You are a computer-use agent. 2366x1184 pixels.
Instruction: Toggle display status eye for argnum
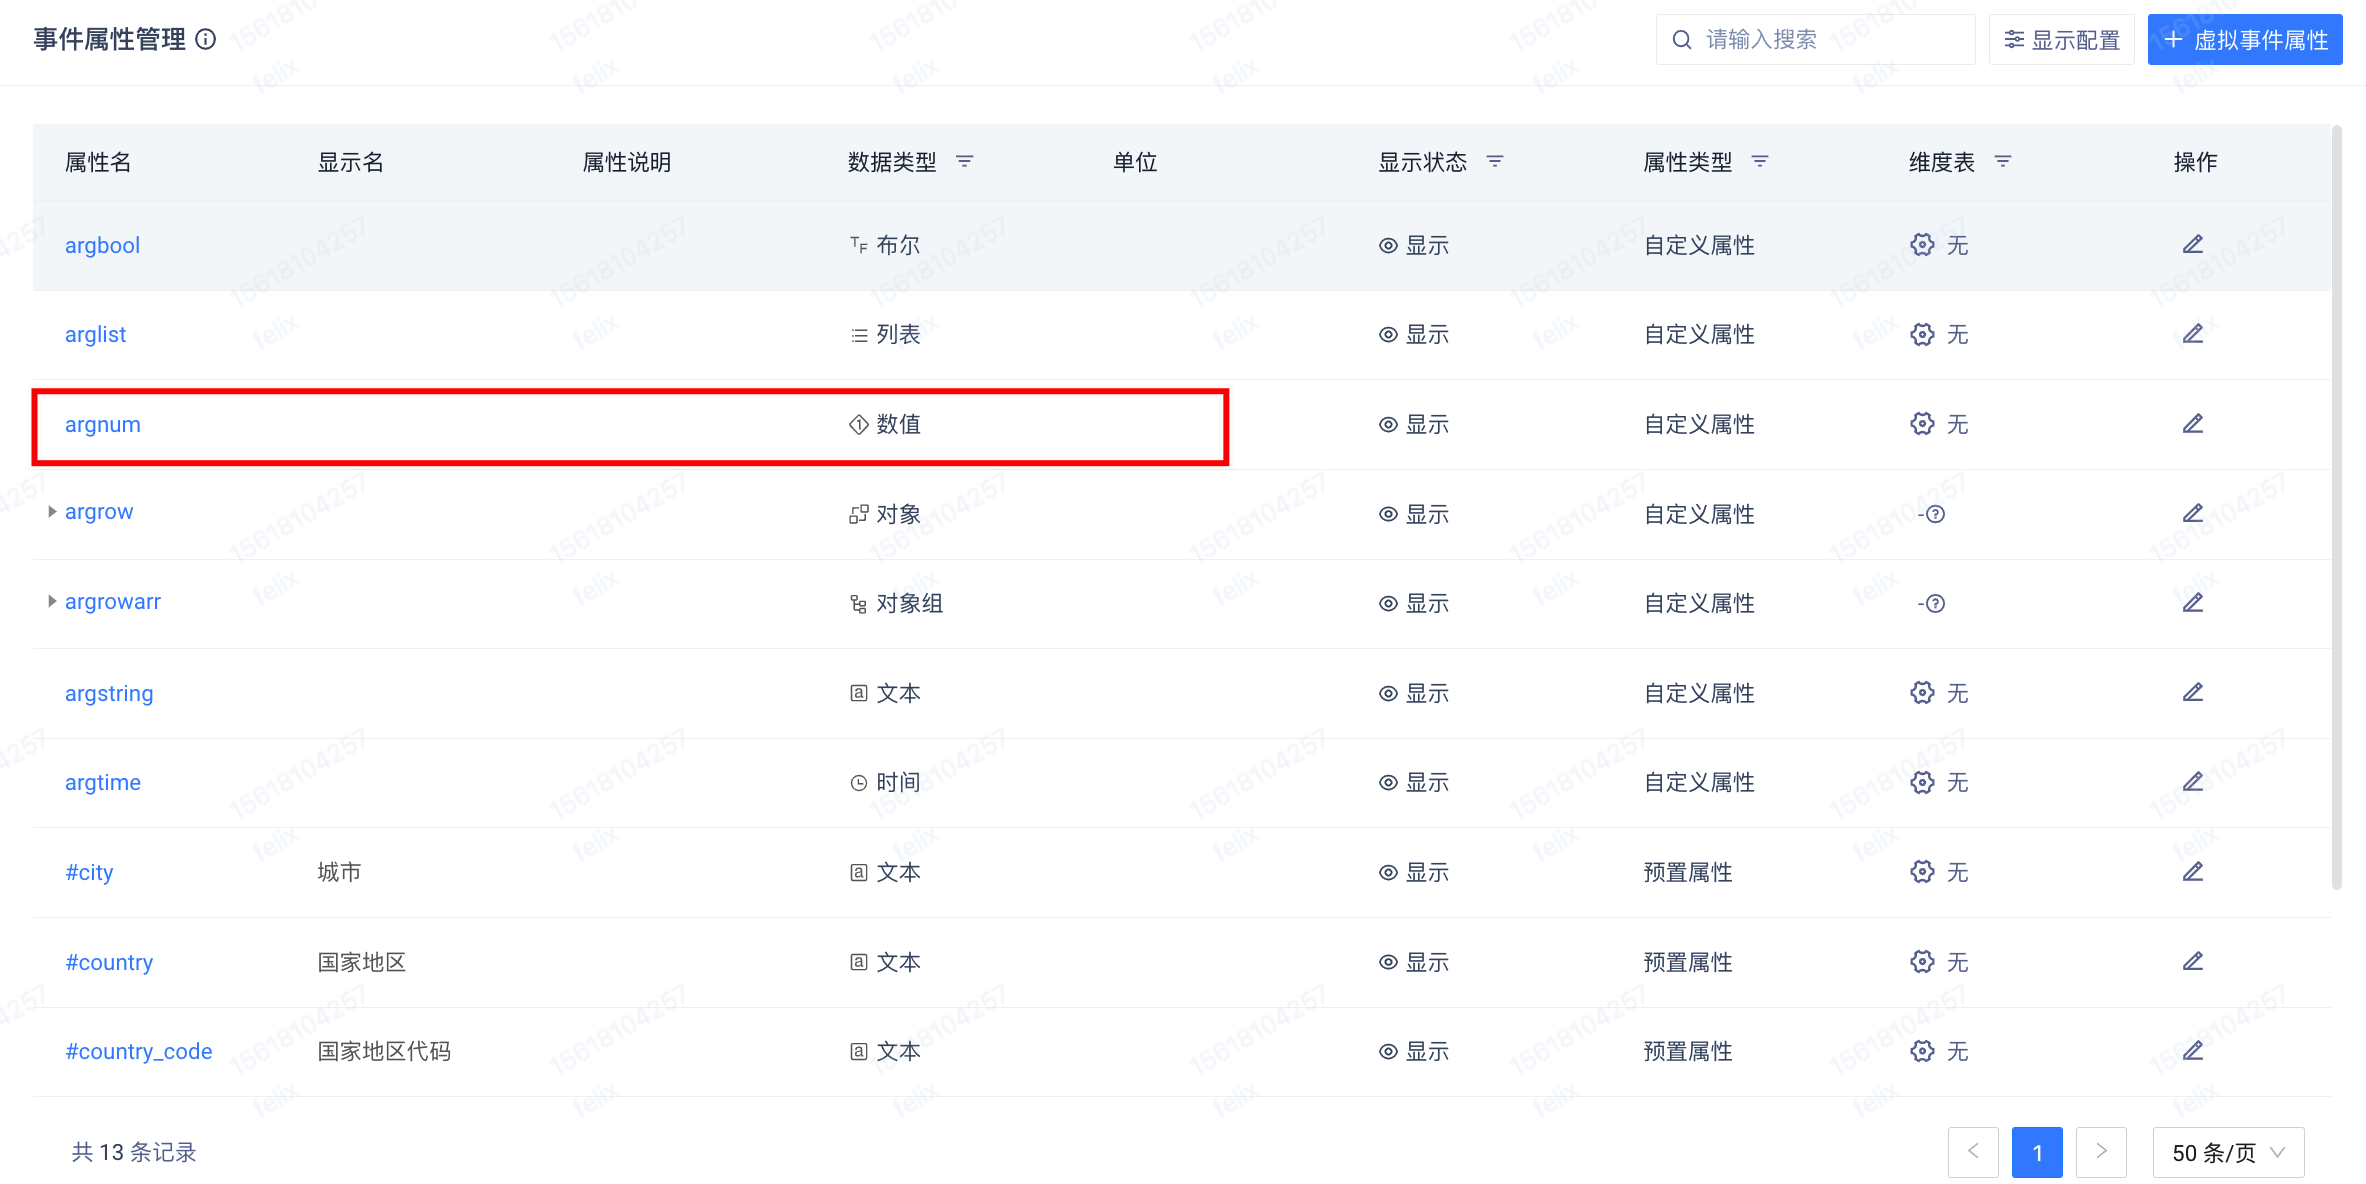tap(1388, 424)
